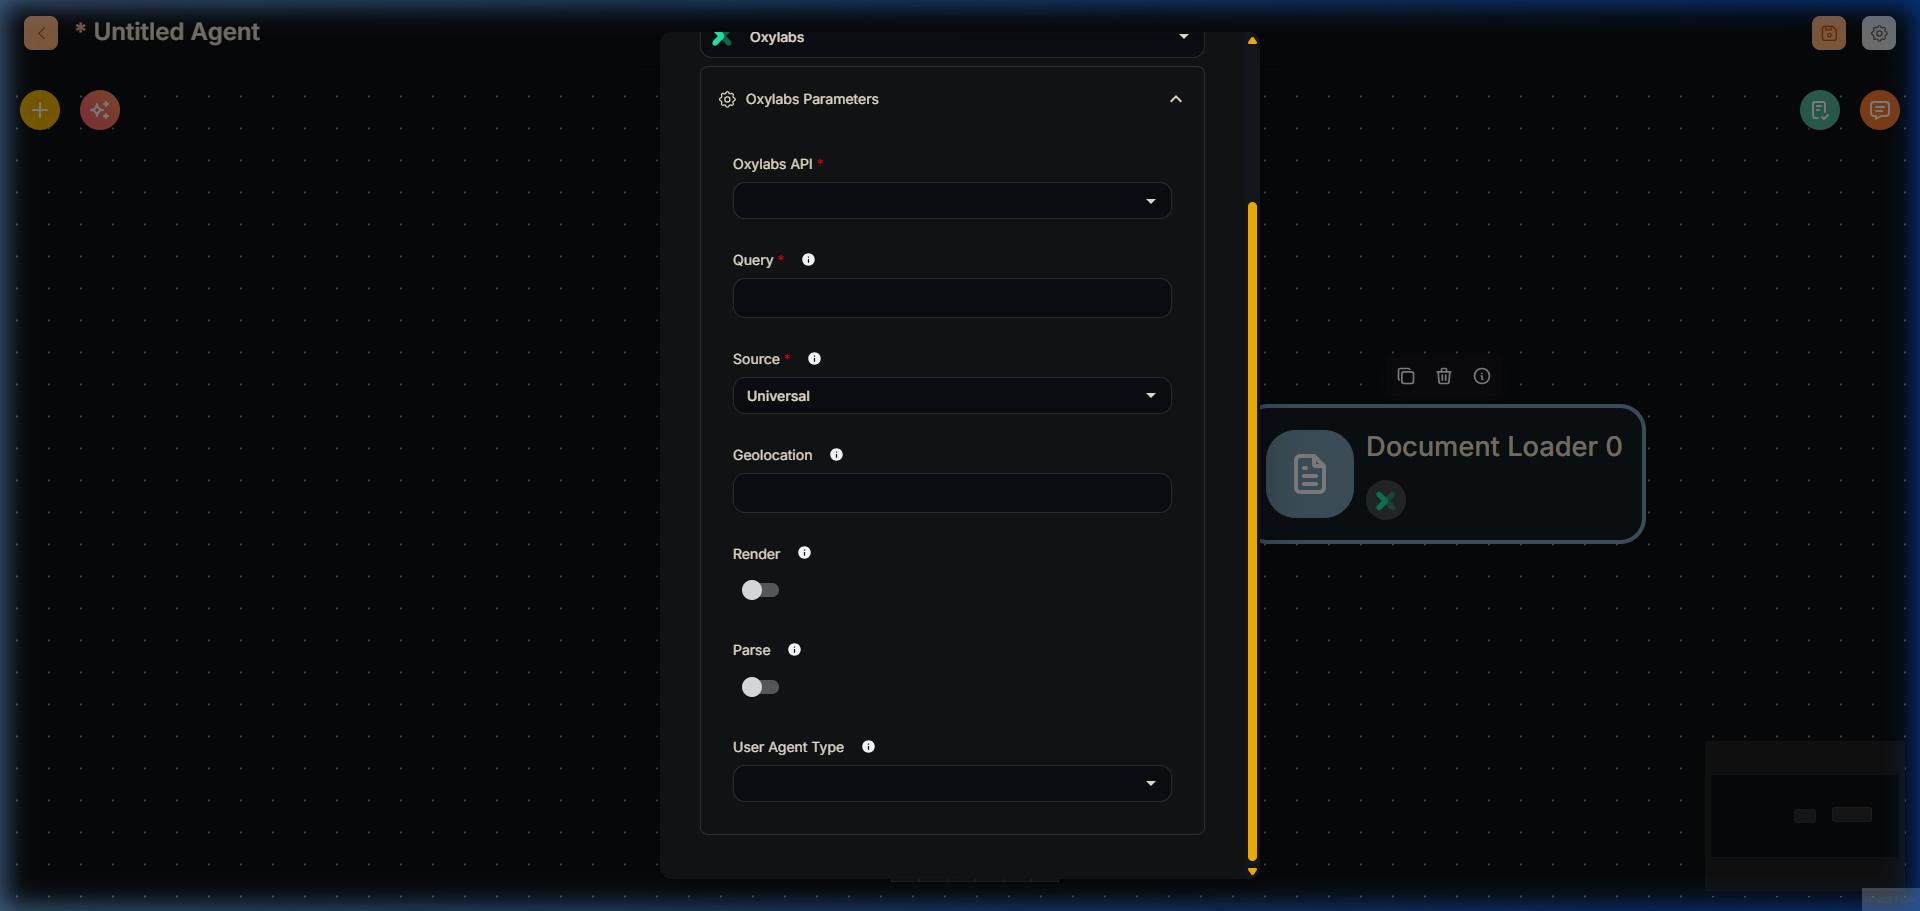
Task: Open the orange chat message button
Action: 1880,110
